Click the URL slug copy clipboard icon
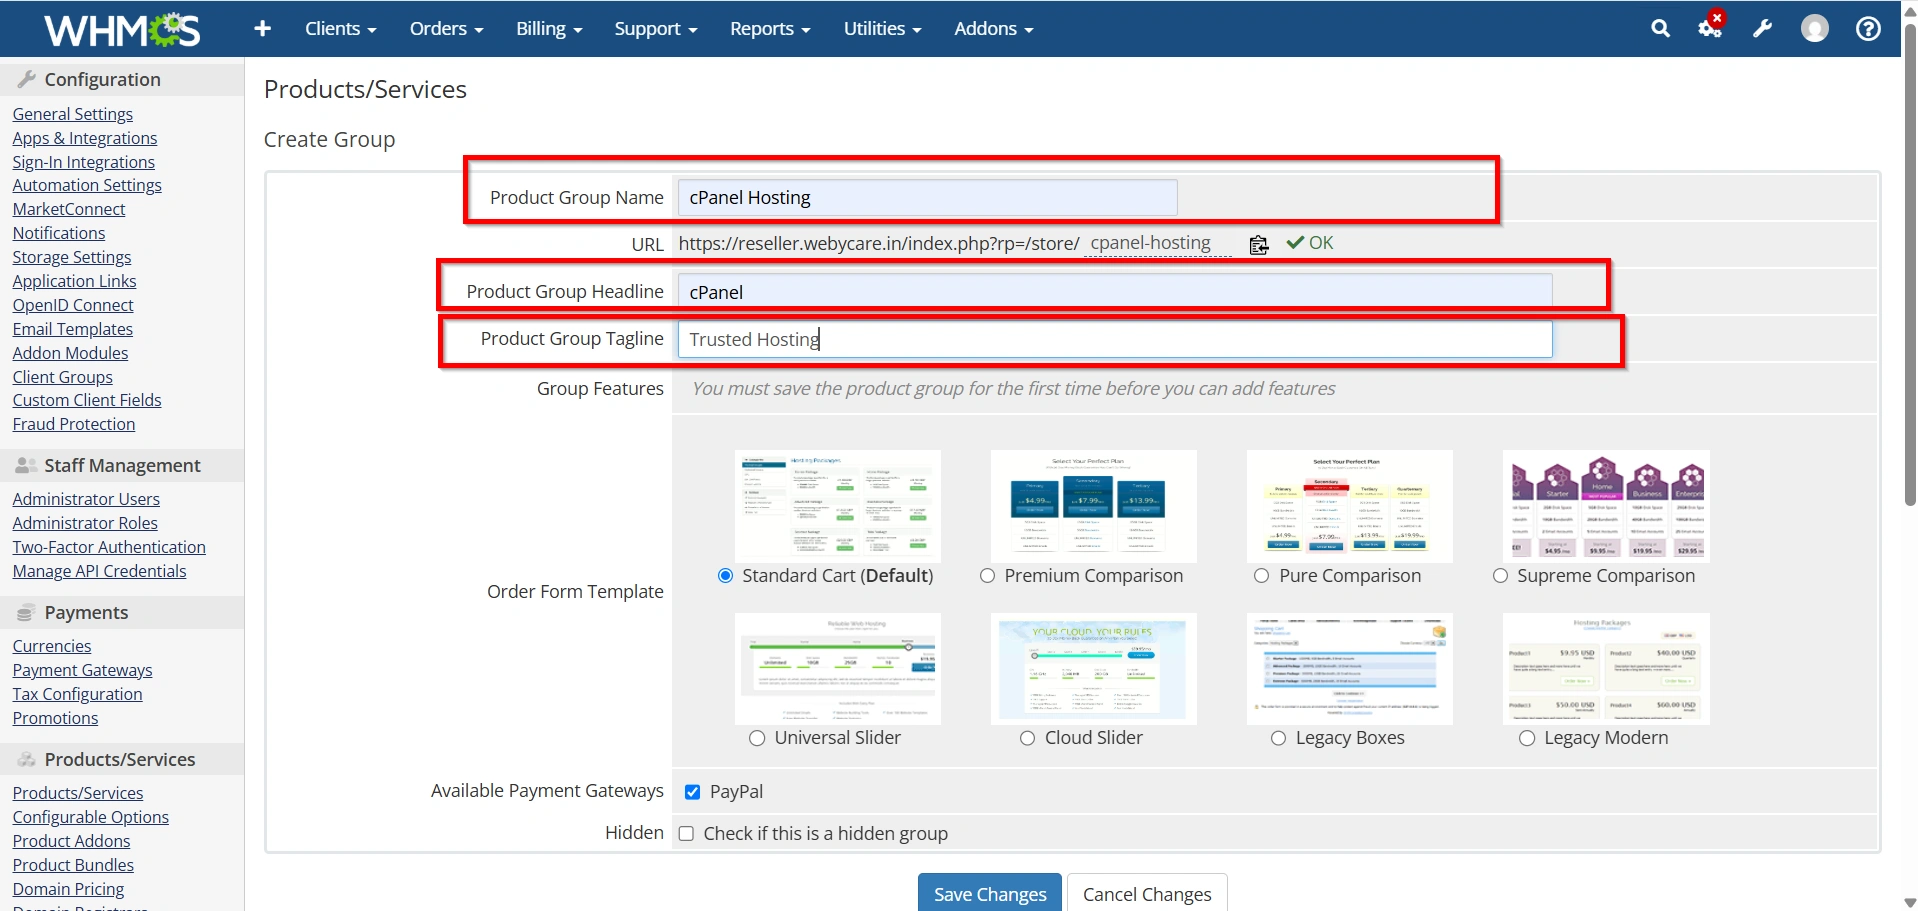 pyautogui.click(x=1259, y=244)
